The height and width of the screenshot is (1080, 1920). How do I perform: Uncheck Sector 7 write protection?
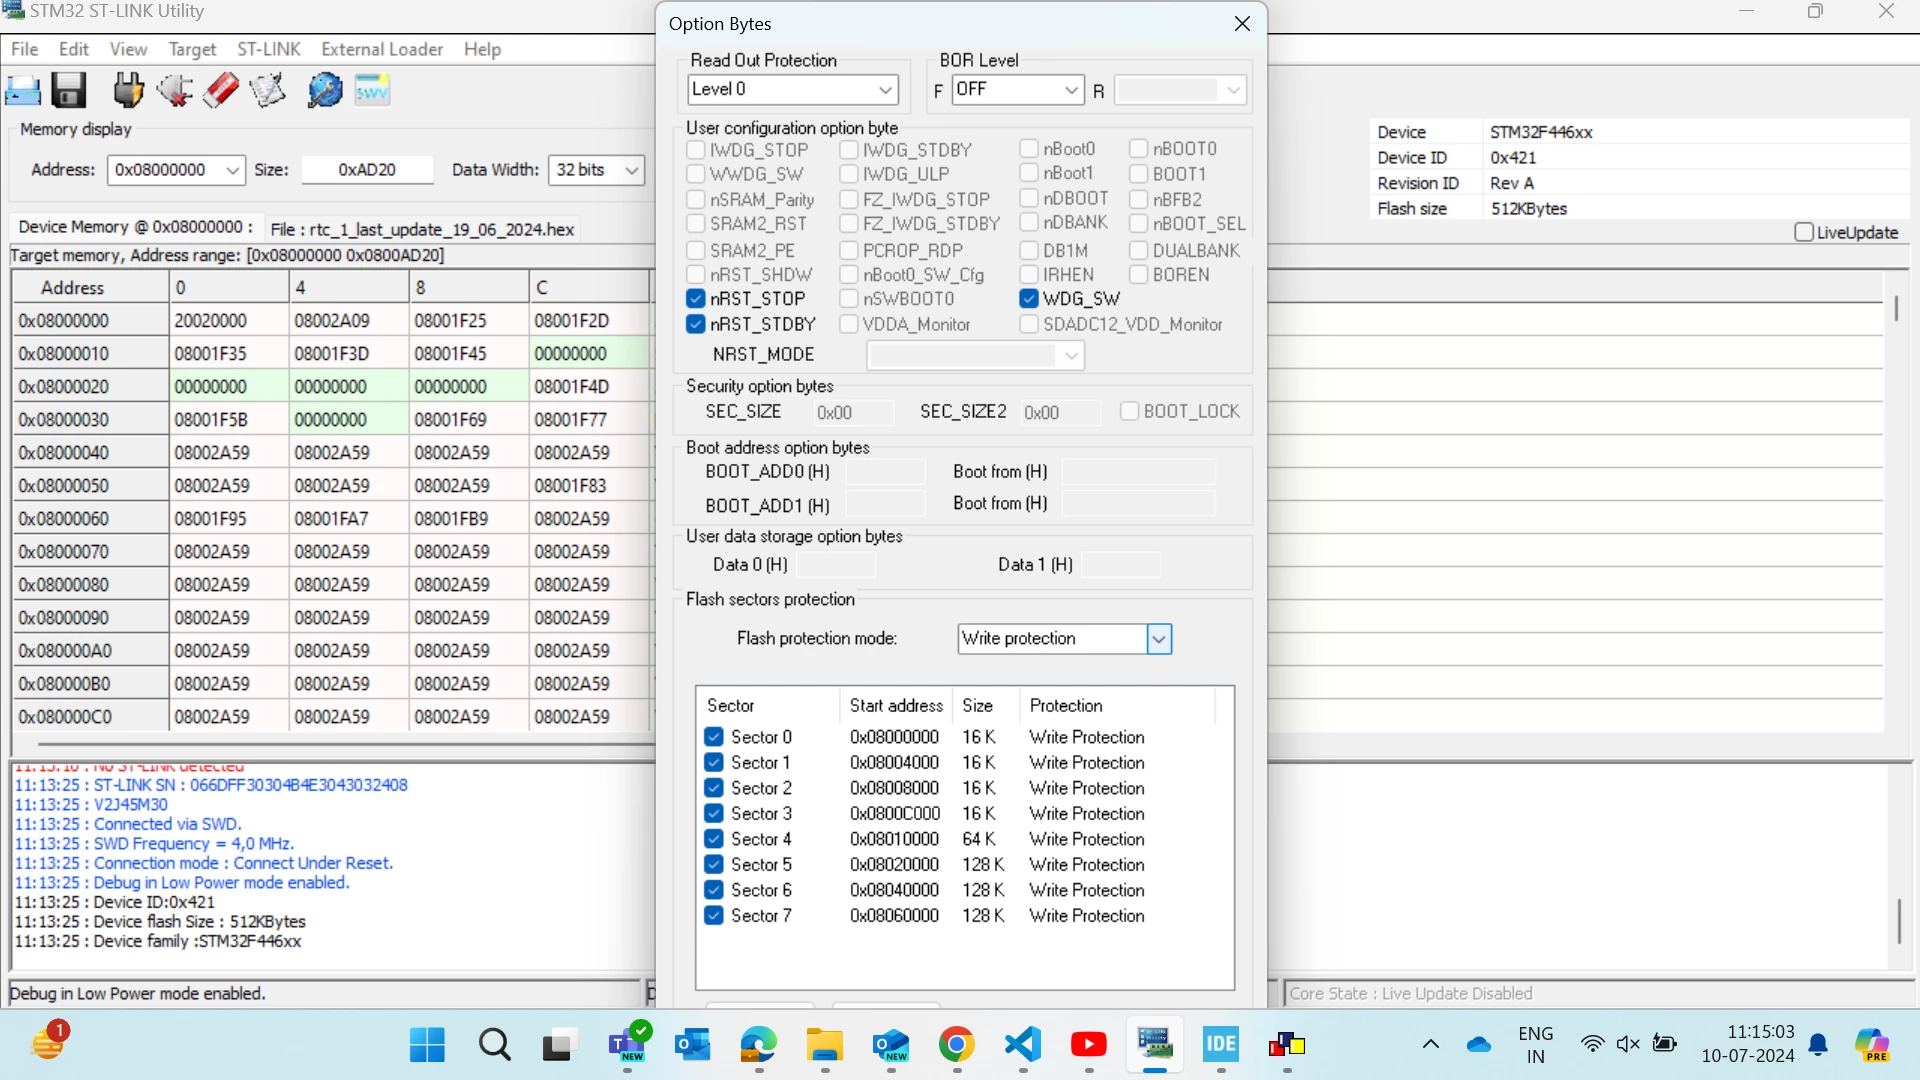(714, 915)
